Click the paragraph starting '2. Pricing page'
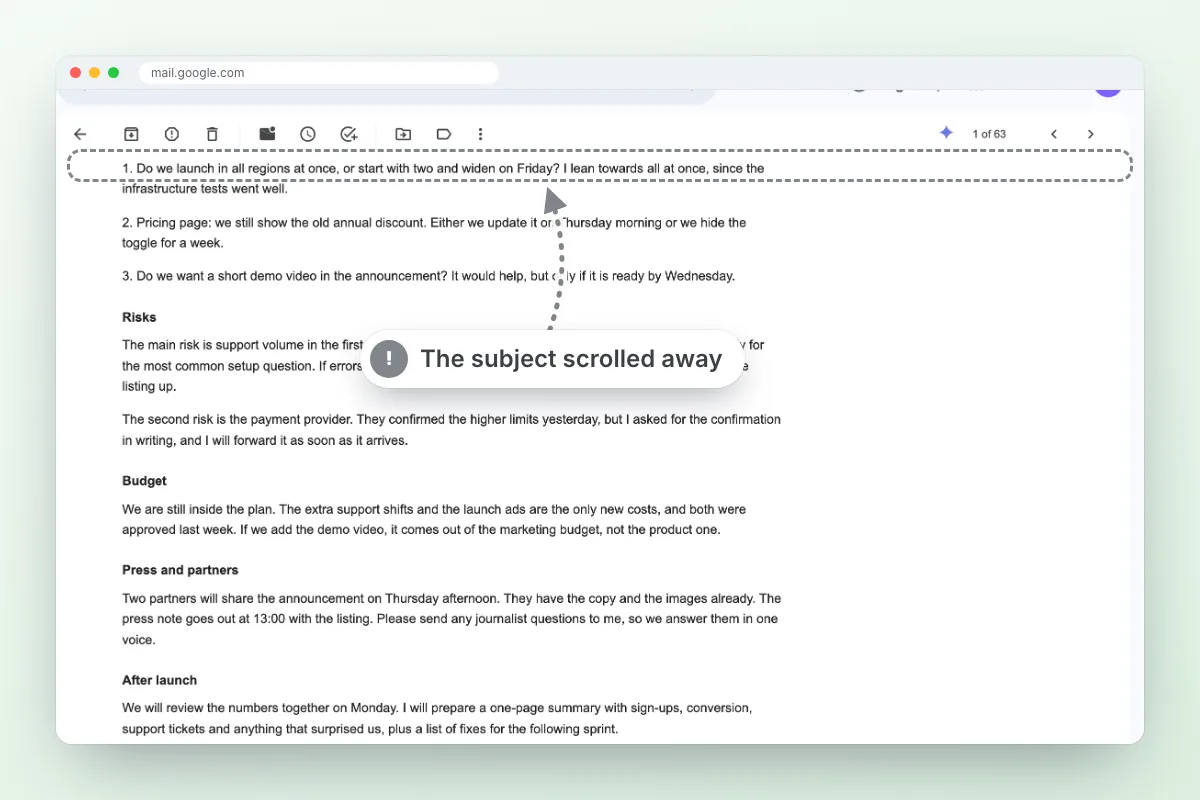The height and width of the screenshot is (800, 1200). click(x=434, y=233)
